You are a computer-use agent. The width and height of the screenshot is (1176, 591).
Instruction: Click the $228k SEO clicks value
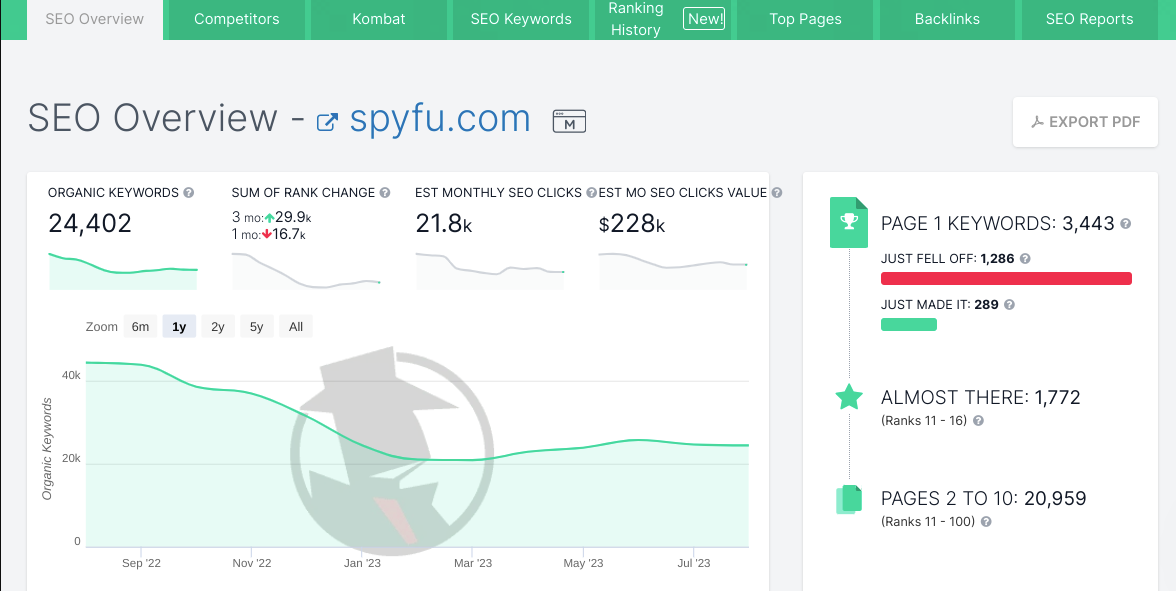(x=632, y=224)
